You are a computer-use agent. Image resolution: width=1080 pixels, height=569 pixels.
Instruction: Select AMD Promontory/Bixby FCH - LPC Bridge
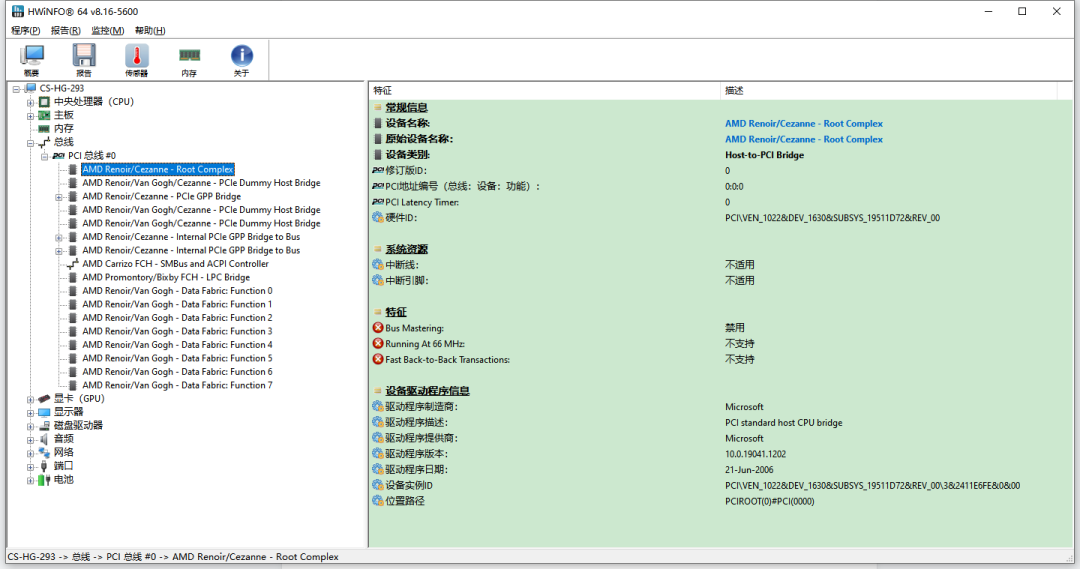click(x=166, y=277)
